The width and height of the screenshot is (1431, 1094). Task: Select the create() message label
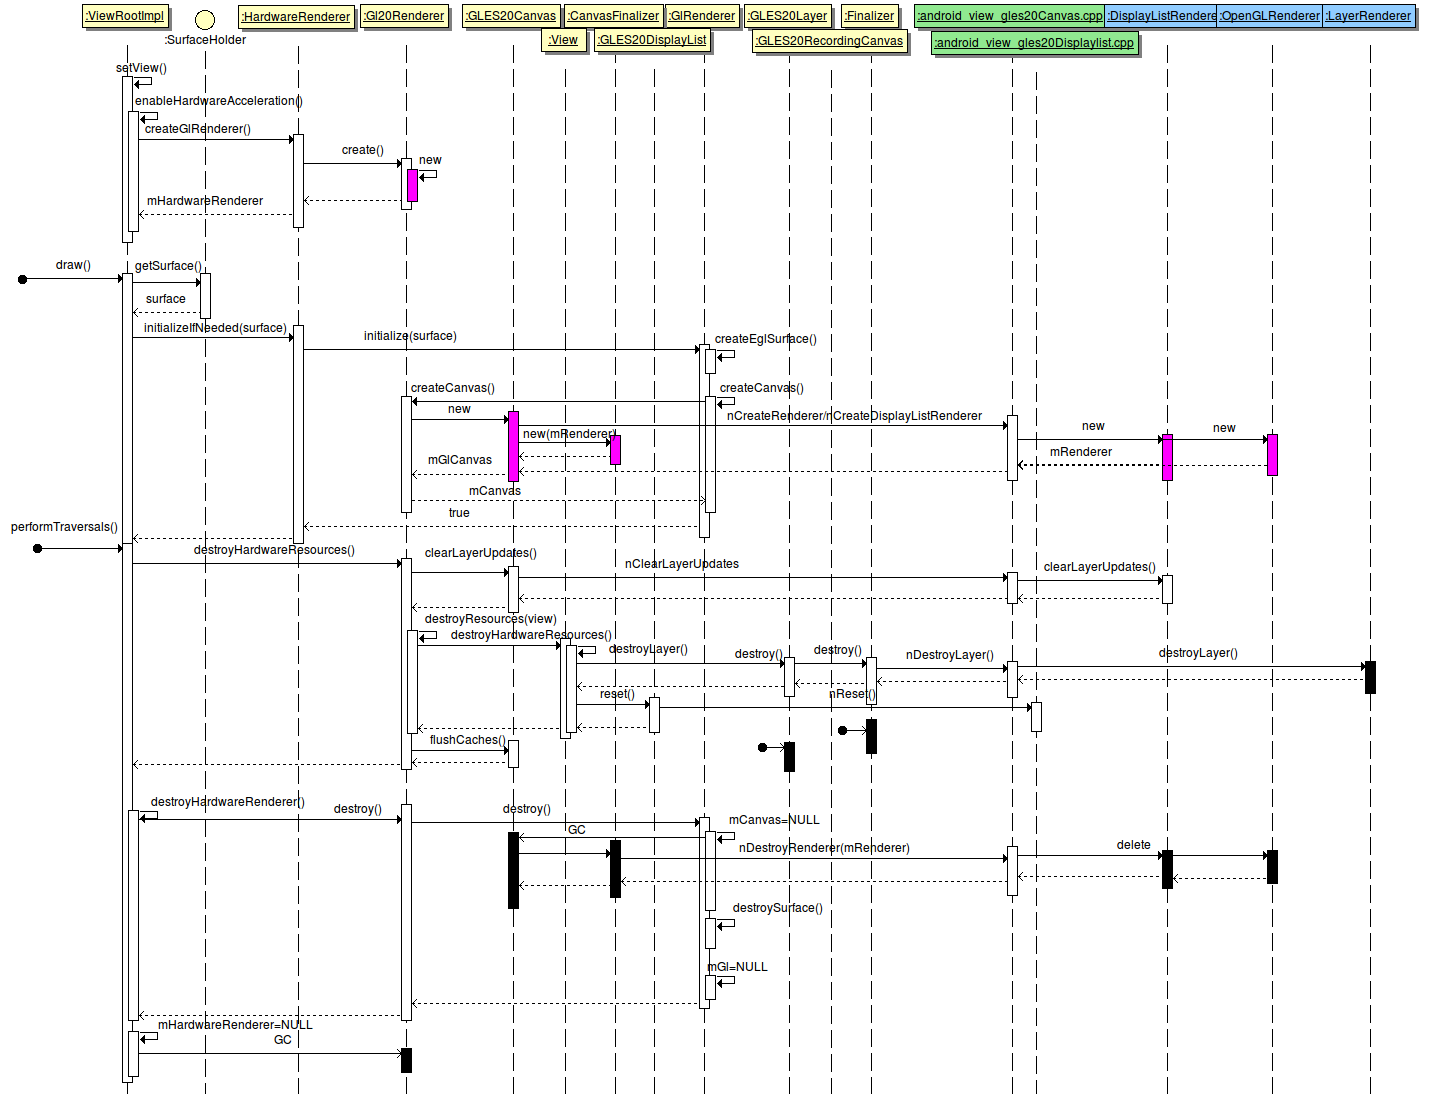362,150
